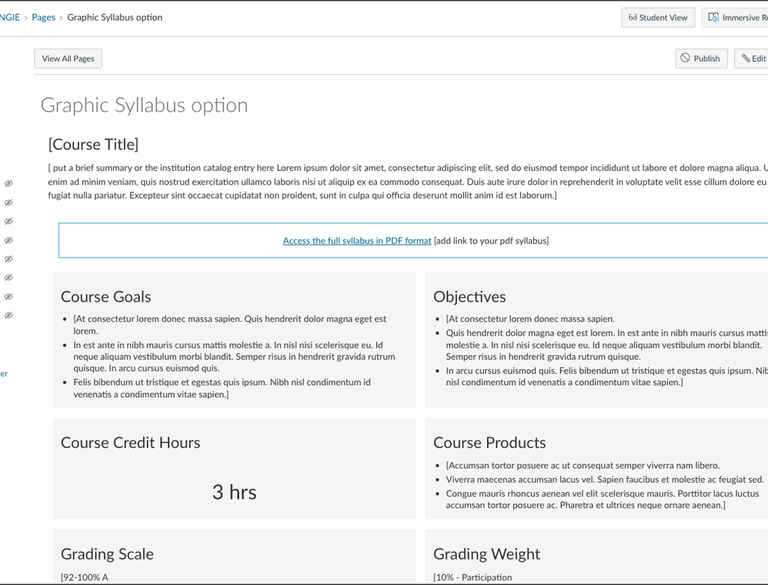Image resolution: width=768 pixels, height=585 pixels.
Task: Toggle the sixth hidden-eye icon in sidebar
Action: coord(8,278)
